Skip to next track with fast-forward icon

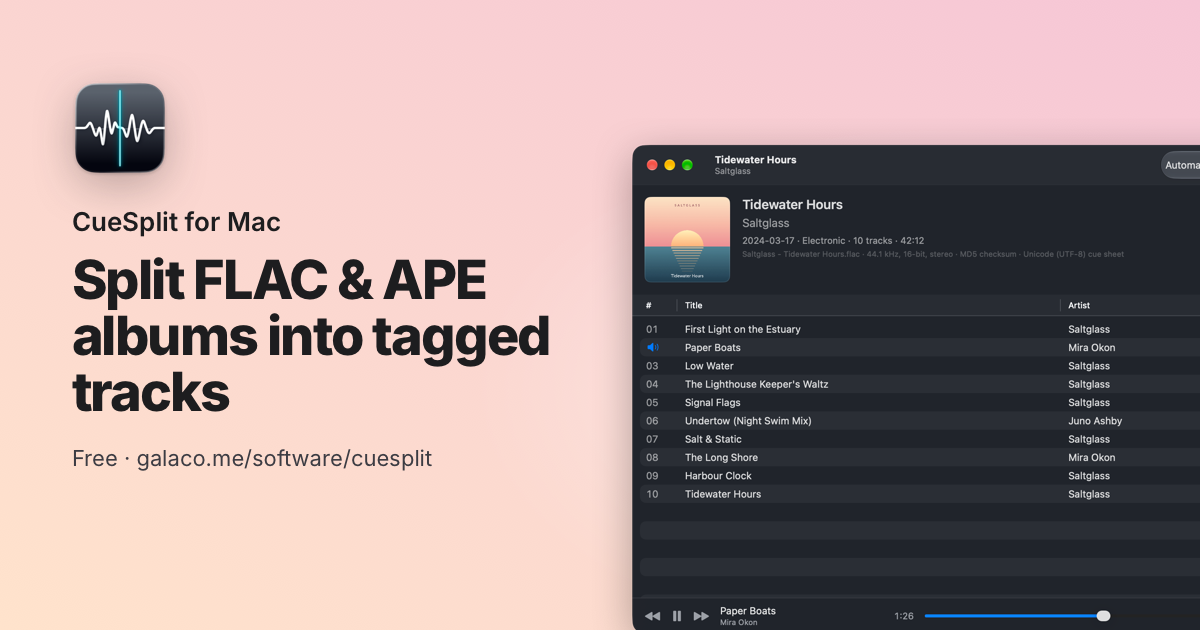702,616
